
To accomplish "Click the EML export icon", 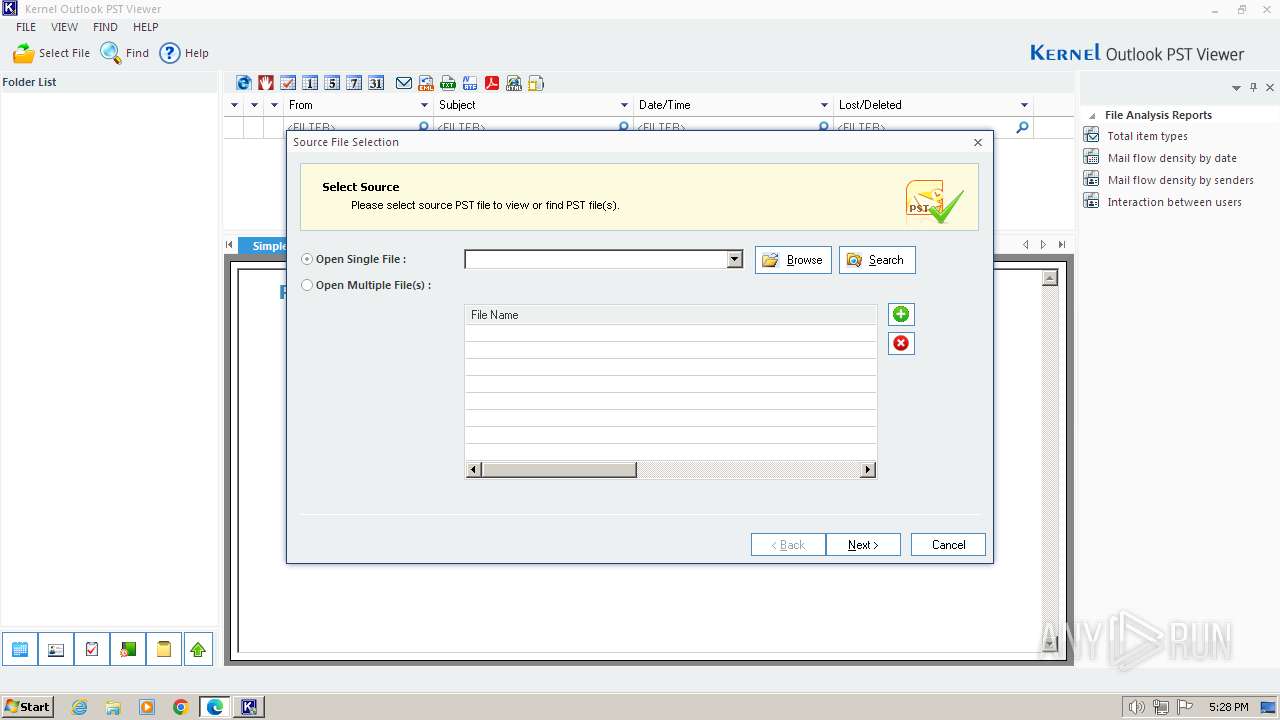I will tap(426, 83).
